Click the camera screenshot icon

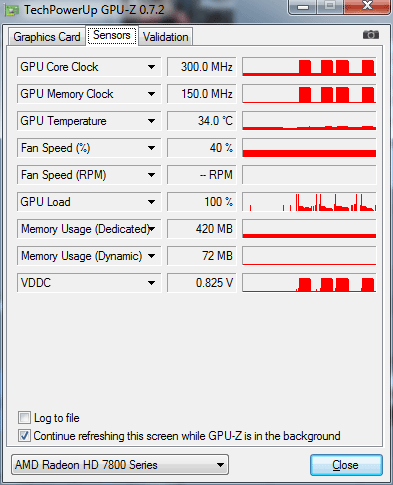(x=371, y=35)
